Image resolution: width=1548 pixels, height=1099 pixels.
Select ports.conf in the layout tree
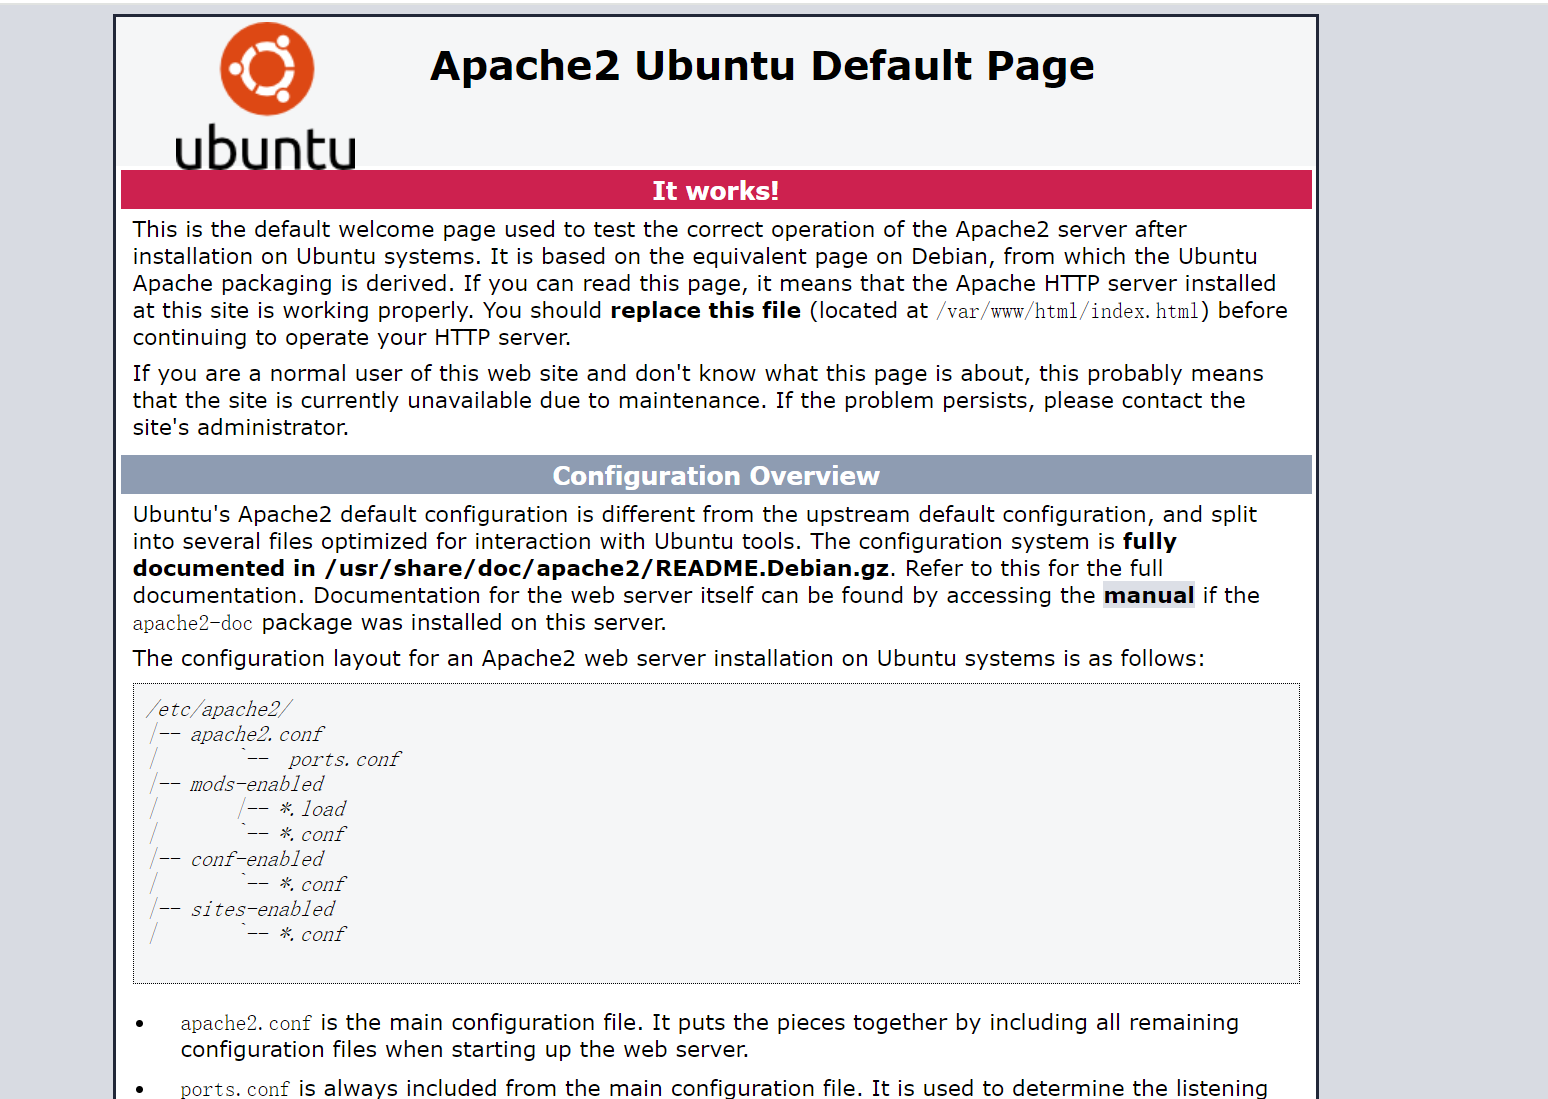coord(344,760)
